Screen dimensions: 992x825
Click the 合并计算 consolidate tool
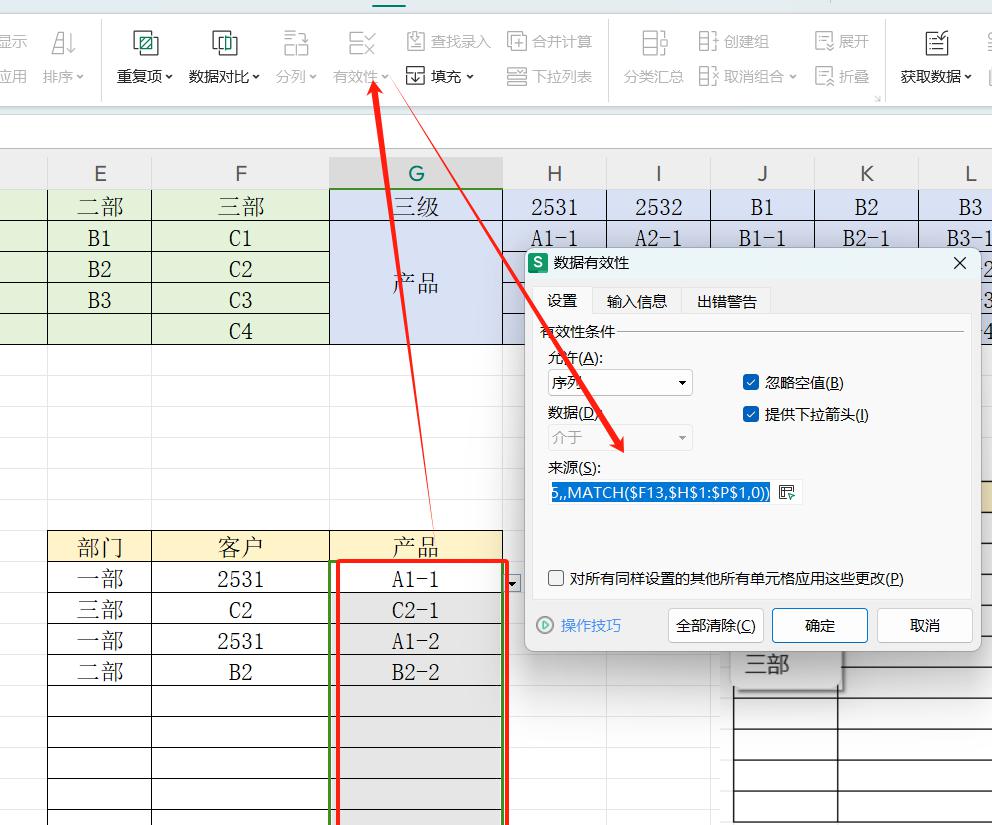(550, 42)
